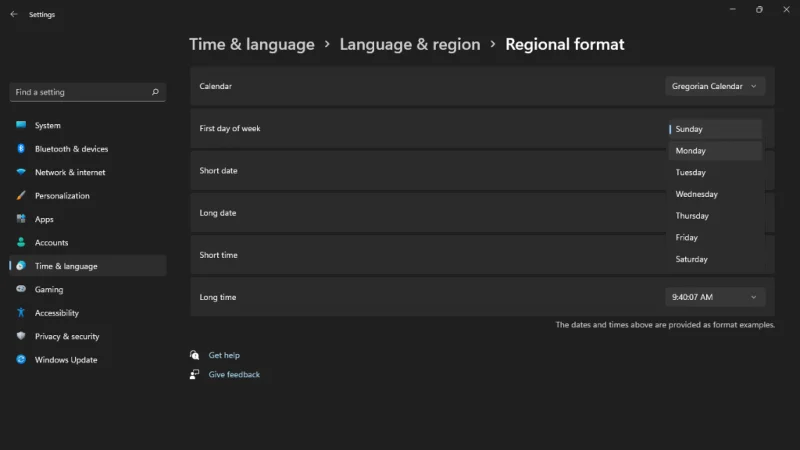
Task: Open the System settings category
Action: click(x=88, y=125)
